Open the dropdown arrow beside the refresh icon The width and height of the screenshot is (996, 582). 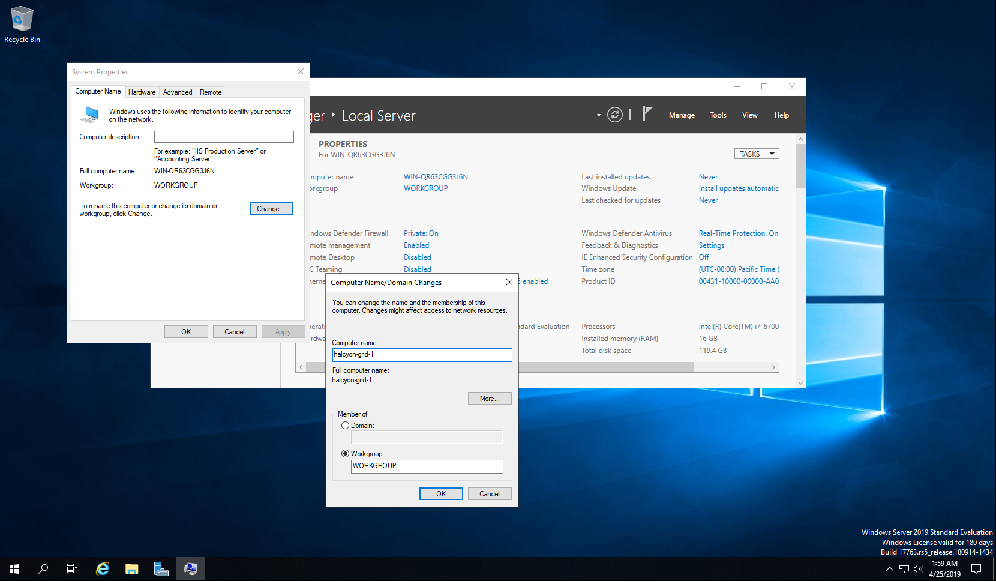(x=598, y=115)
